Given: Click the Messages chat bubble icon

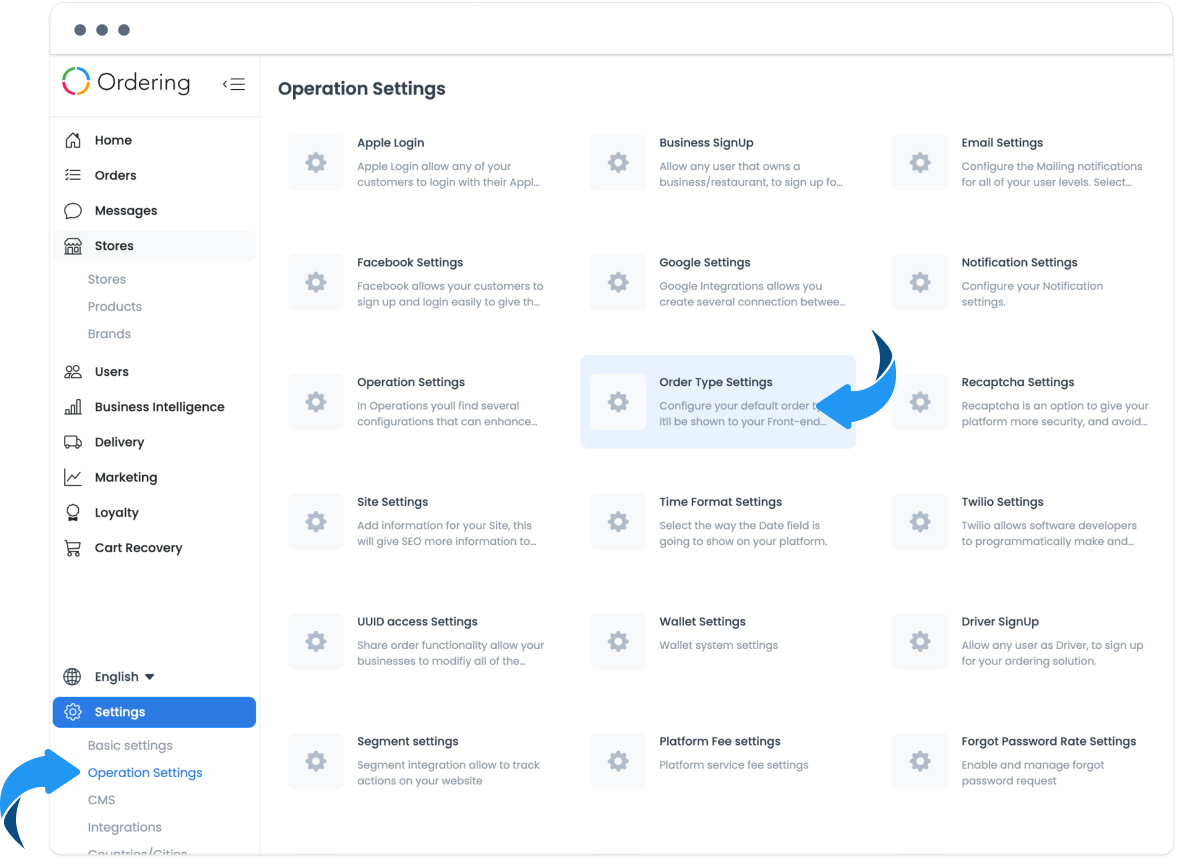Looking at the screenshot, I should point(73,210).
